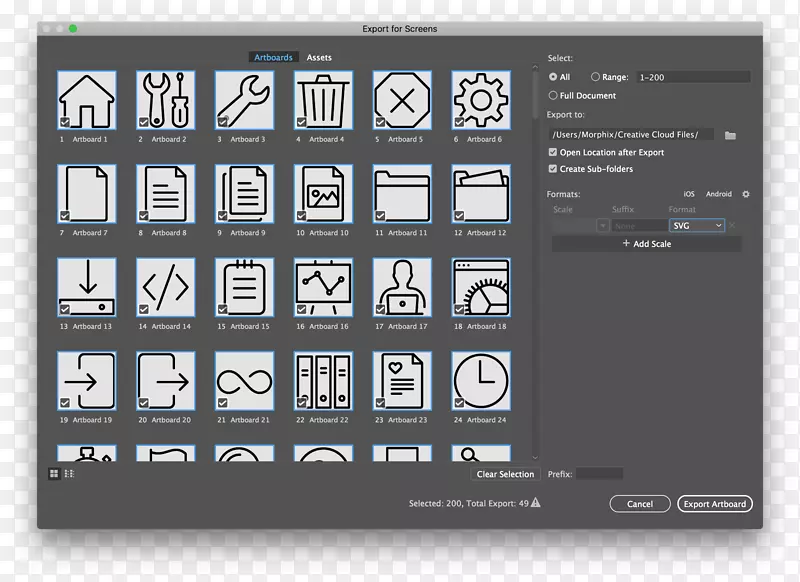Click the warning triangle next to Total Export
This screenshot has width=800, height=582.
click(x=536, y=503)
